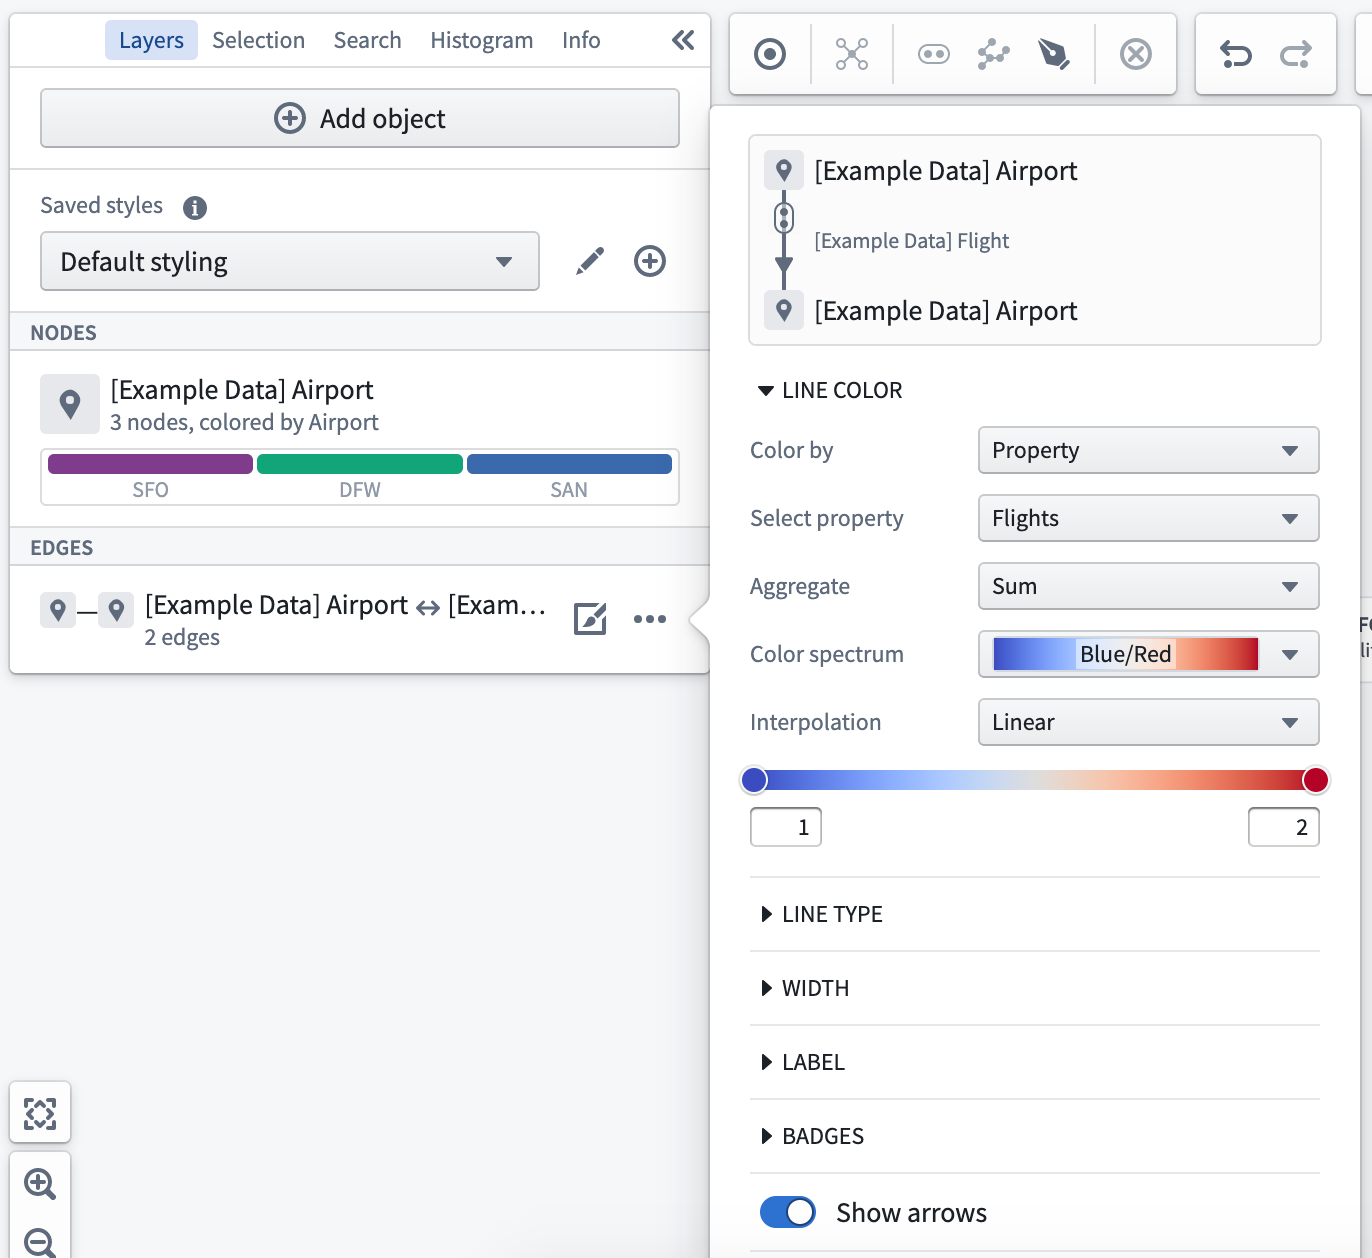Open the Color by dropdown
The width and height of the screenshot is (1372, 1258).
pos(1148,450)
